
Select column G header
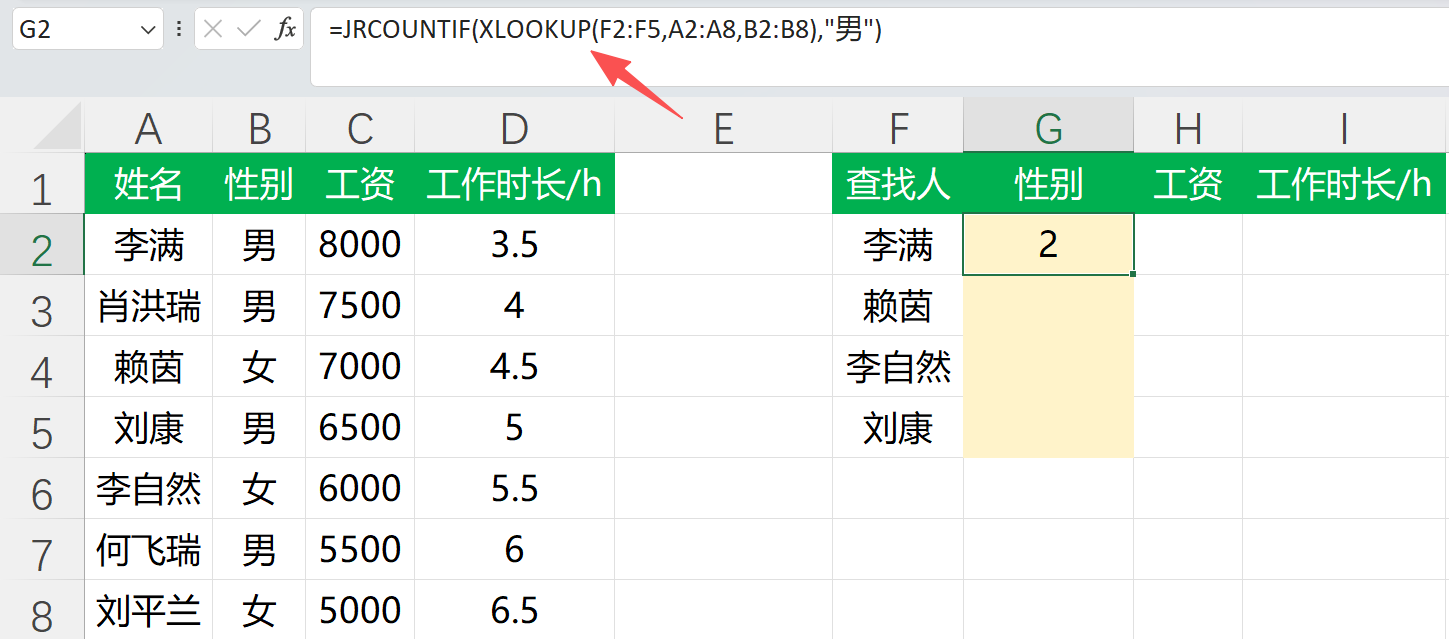(x=1047, y=128)
